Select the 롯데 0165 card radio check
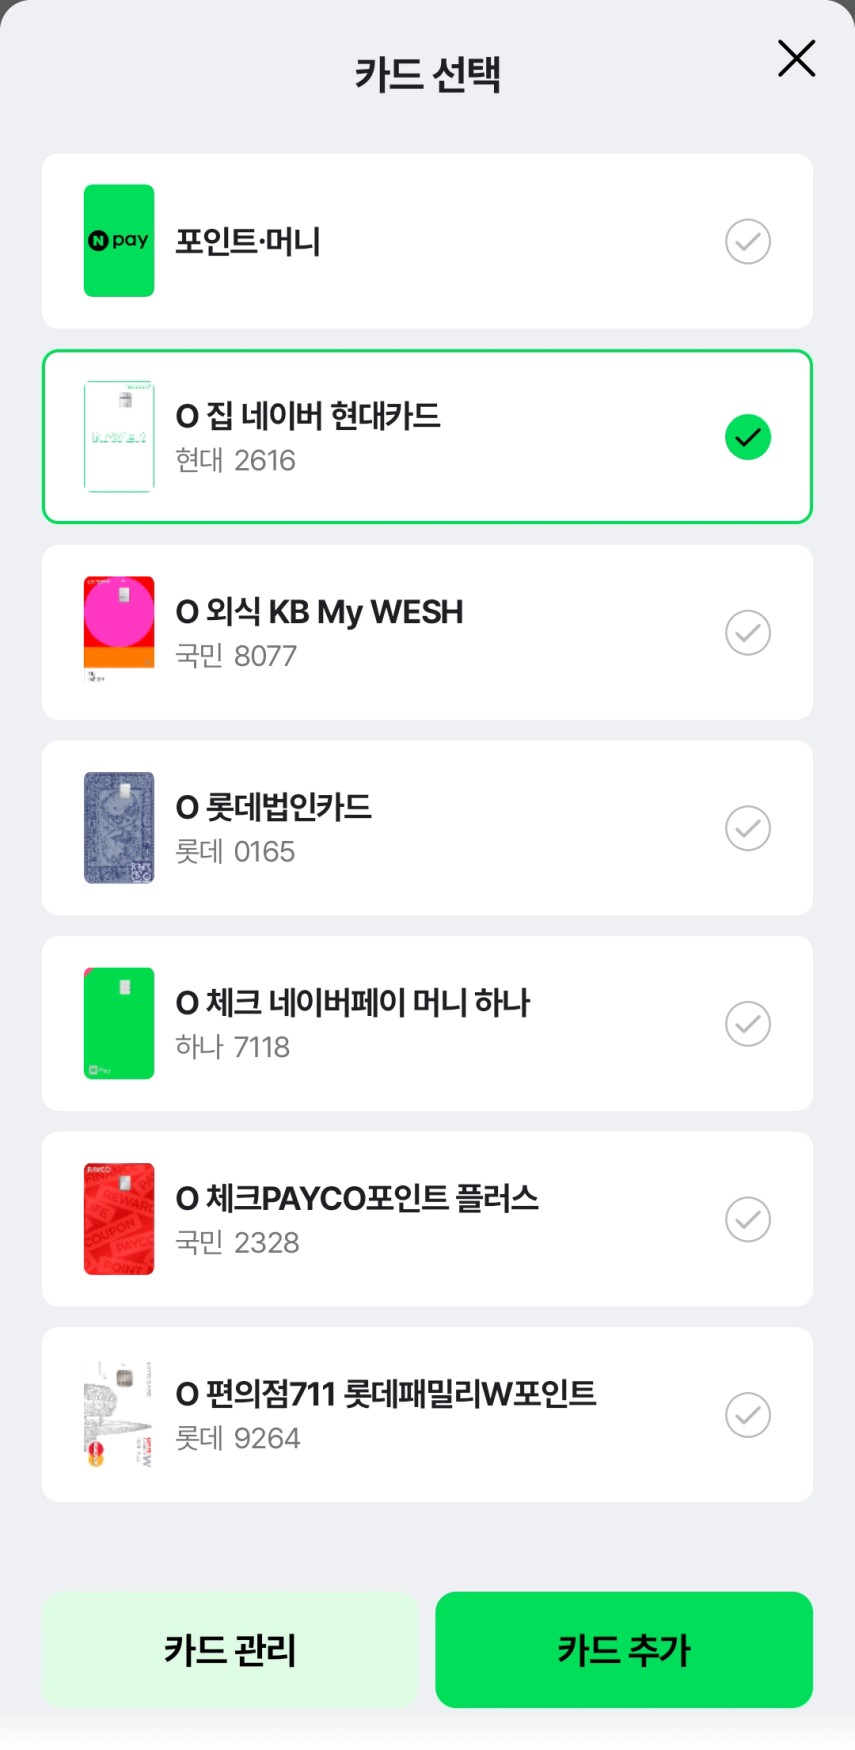Screen dimensions: 855x1750 pos(747,828)
